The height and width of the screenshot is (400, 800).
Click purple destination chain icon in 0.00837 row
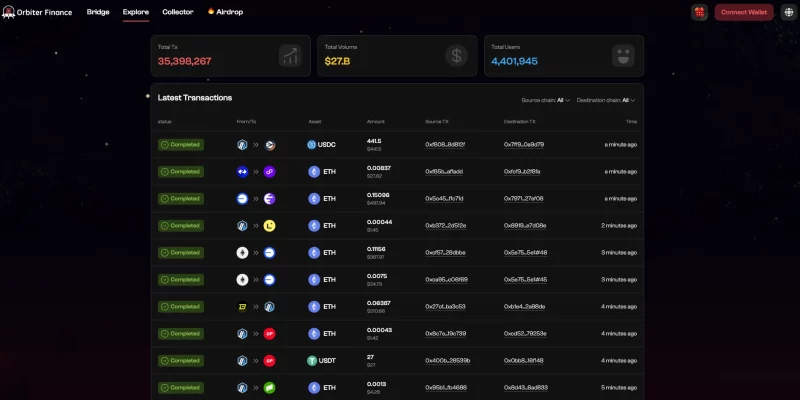tap(269, 172)
